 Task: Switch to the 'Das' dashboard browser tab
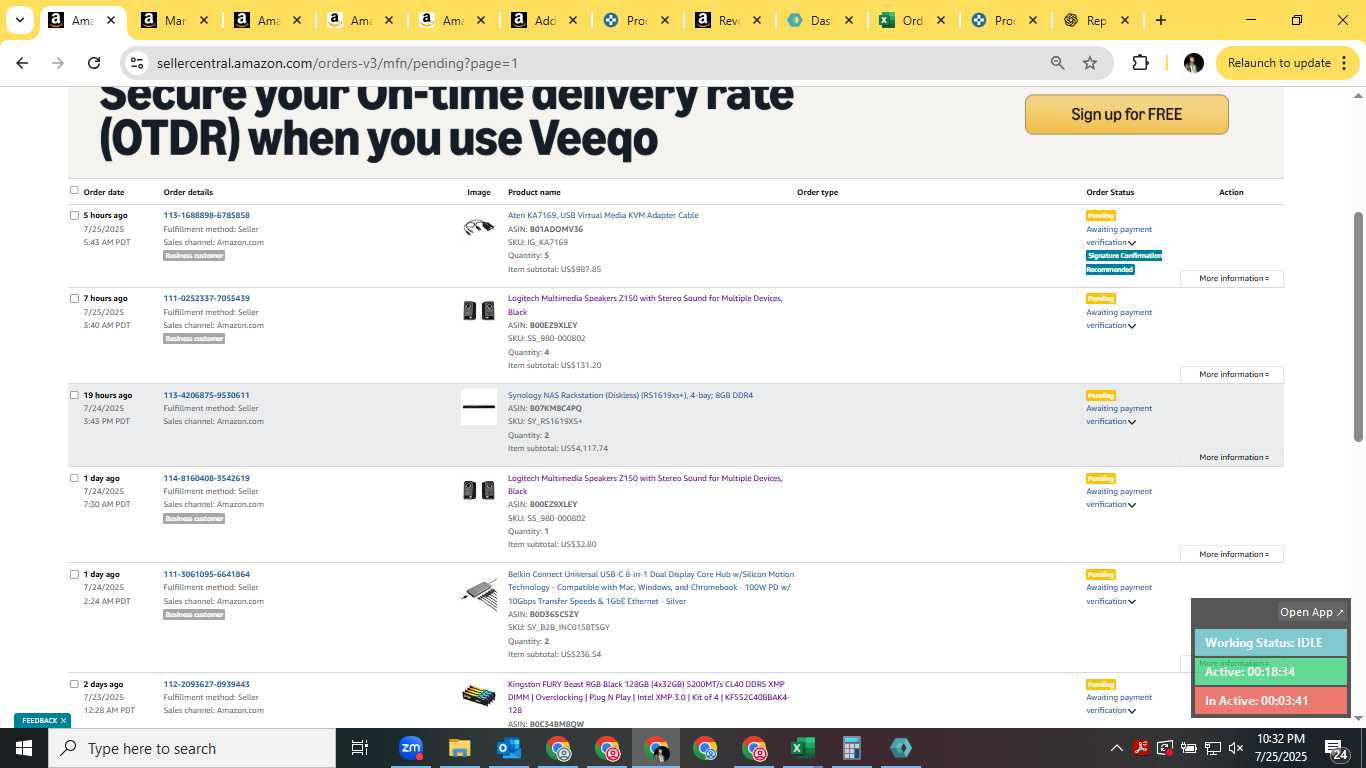click(820, 20)
